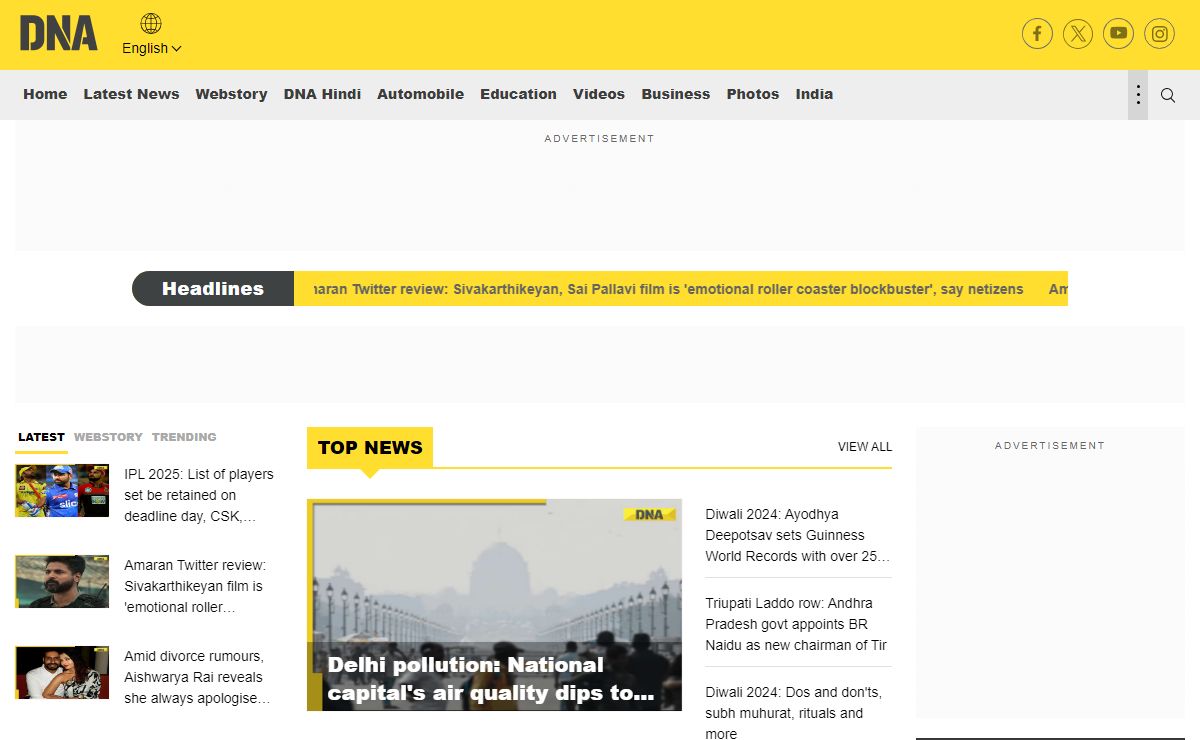1200x740 pixels.
Task: Go to Home in navigation bar
Action: pyautogui.click(x=45, y=94)
